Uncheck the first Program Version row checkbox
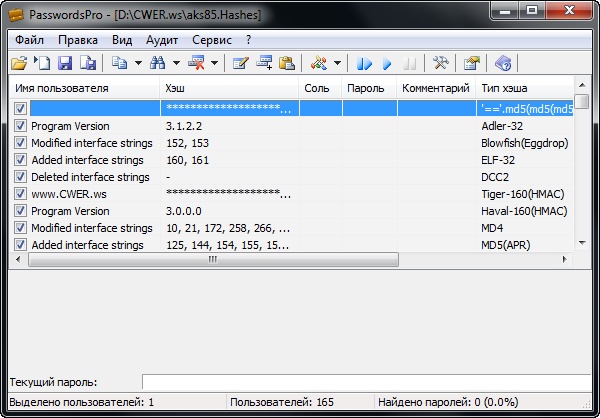The height and width of the screenshot is (418, 600). (x=21, y=127)
